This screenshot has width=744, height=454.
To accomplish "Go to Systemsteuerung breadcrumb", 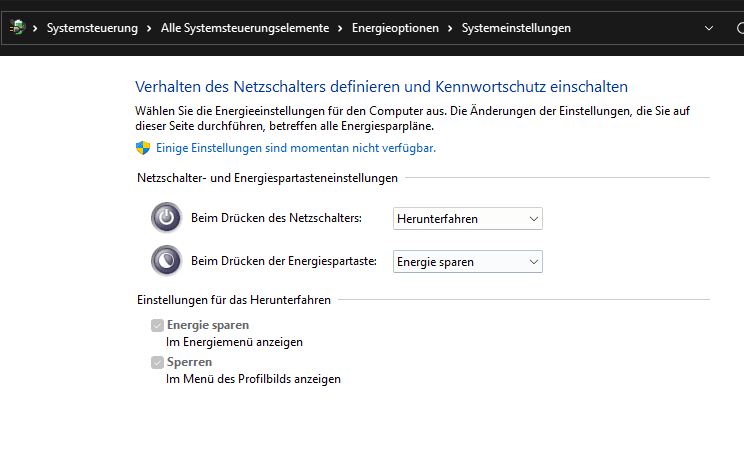I will click(92, 28).
